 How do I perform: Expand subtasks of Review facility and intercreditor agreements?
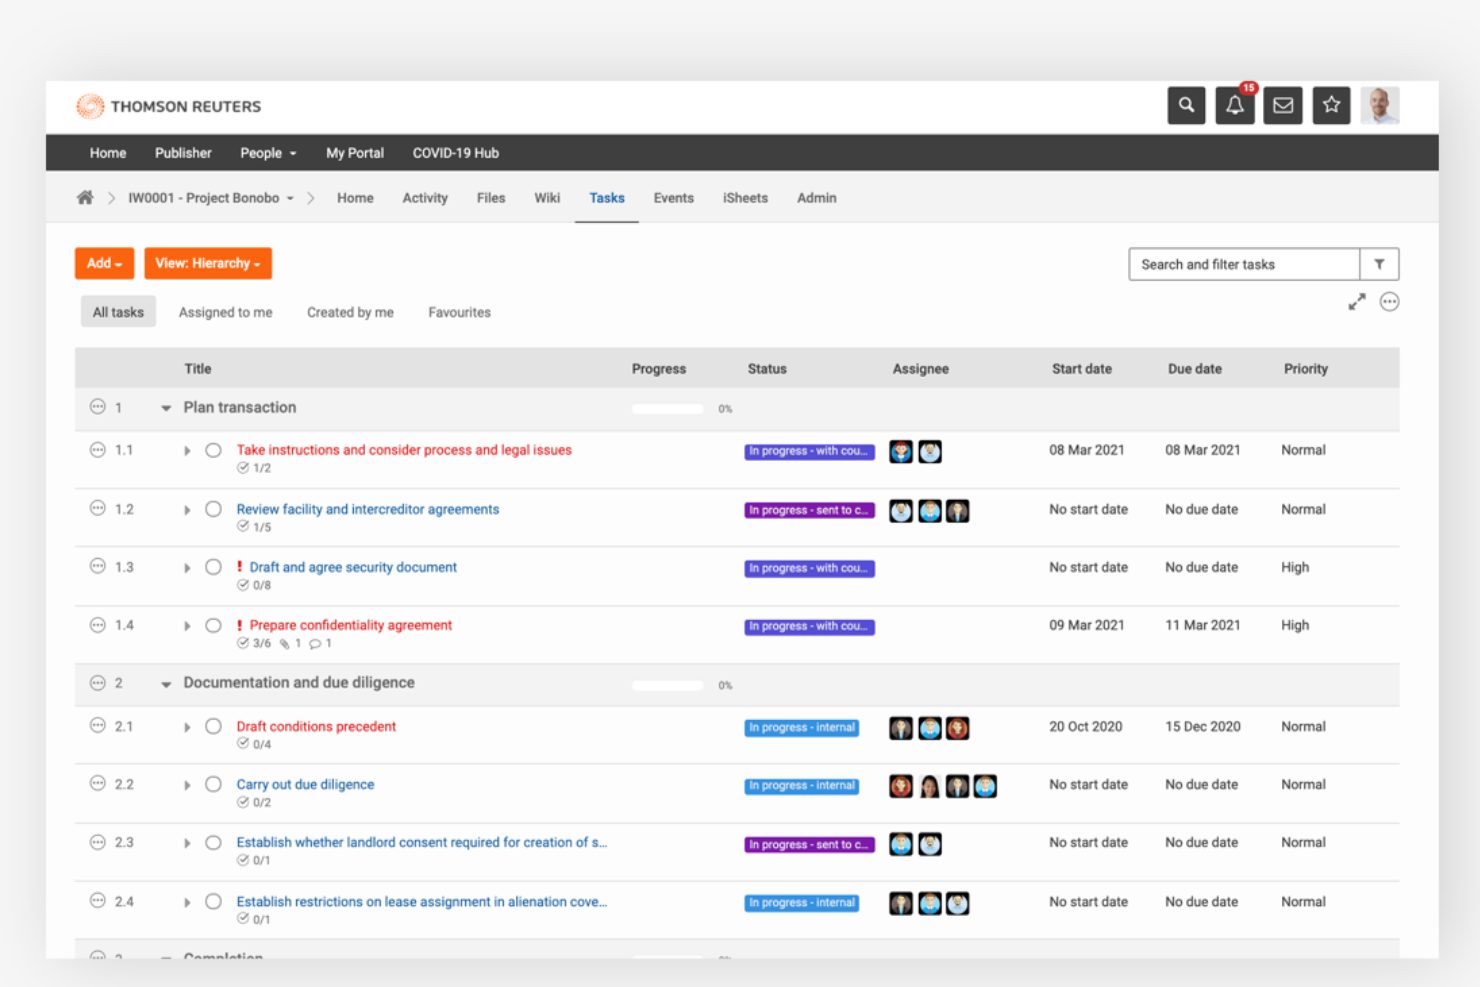[187, 509]
